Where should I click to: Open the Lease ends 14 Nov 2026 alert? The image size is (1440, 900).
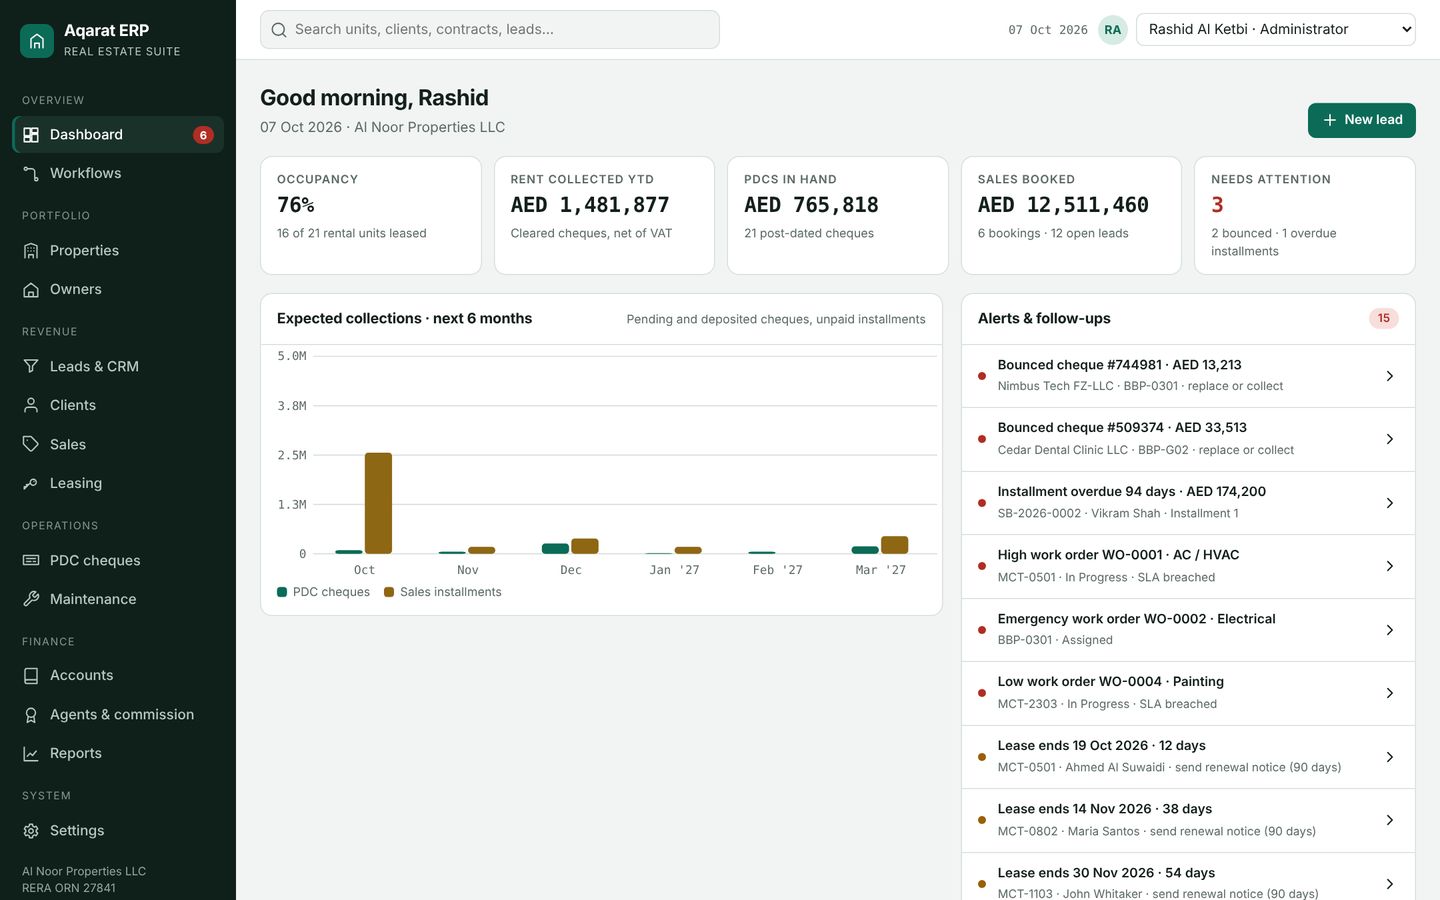1188,820
